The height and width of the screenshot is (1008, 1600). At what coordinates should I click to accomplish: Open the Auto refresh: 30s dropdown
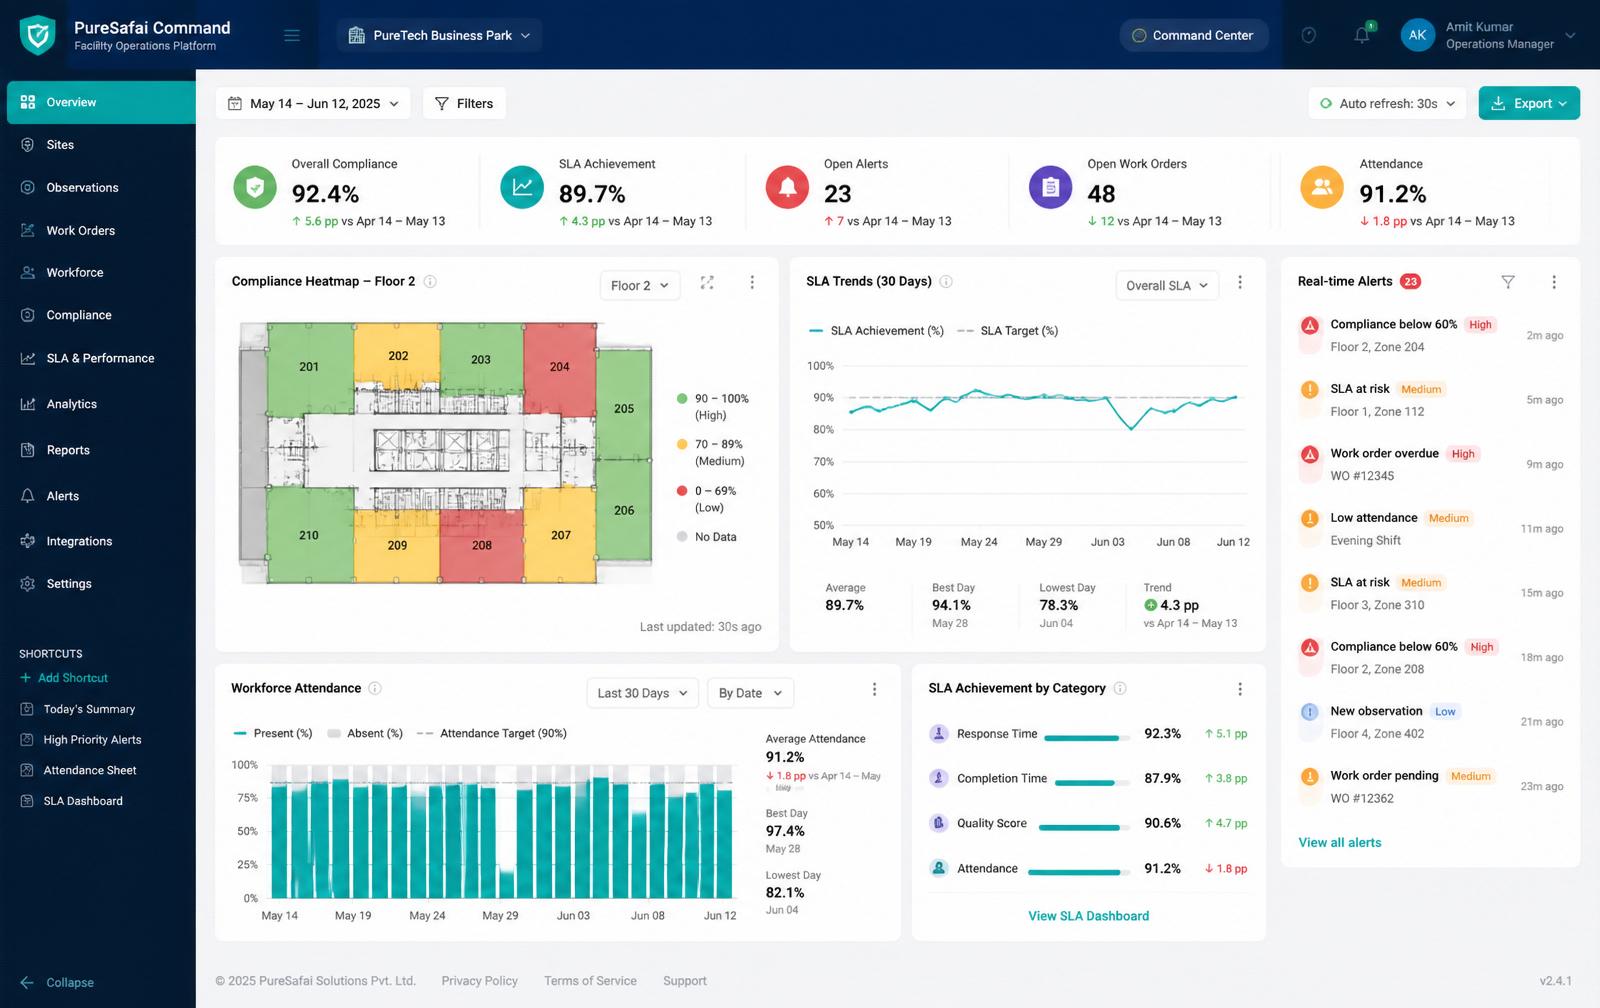(1387, 103)
